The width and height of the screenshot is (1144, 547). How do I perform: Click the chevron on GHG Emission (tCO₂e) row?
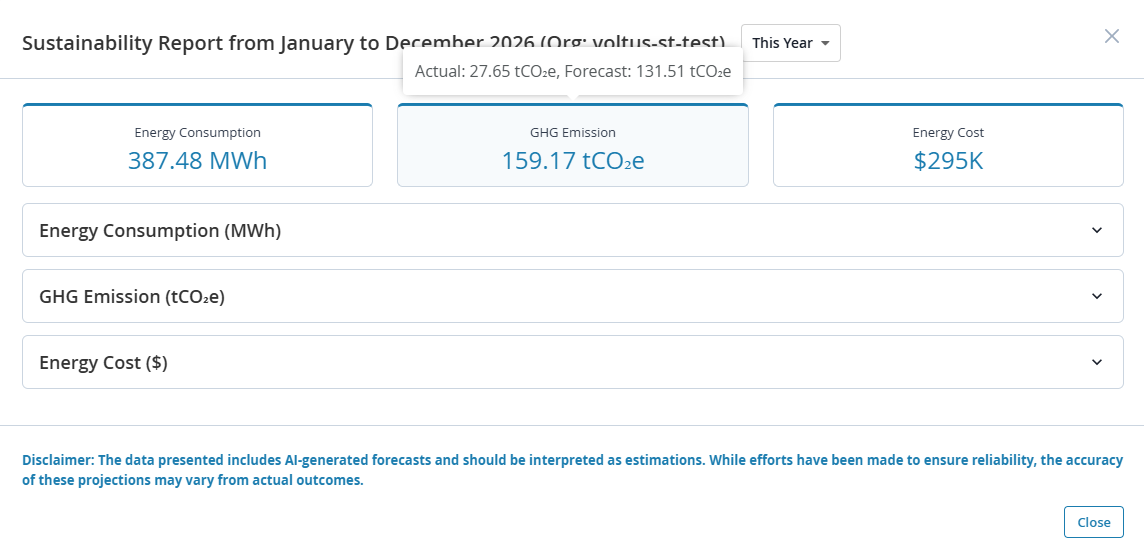(1097, 296)
